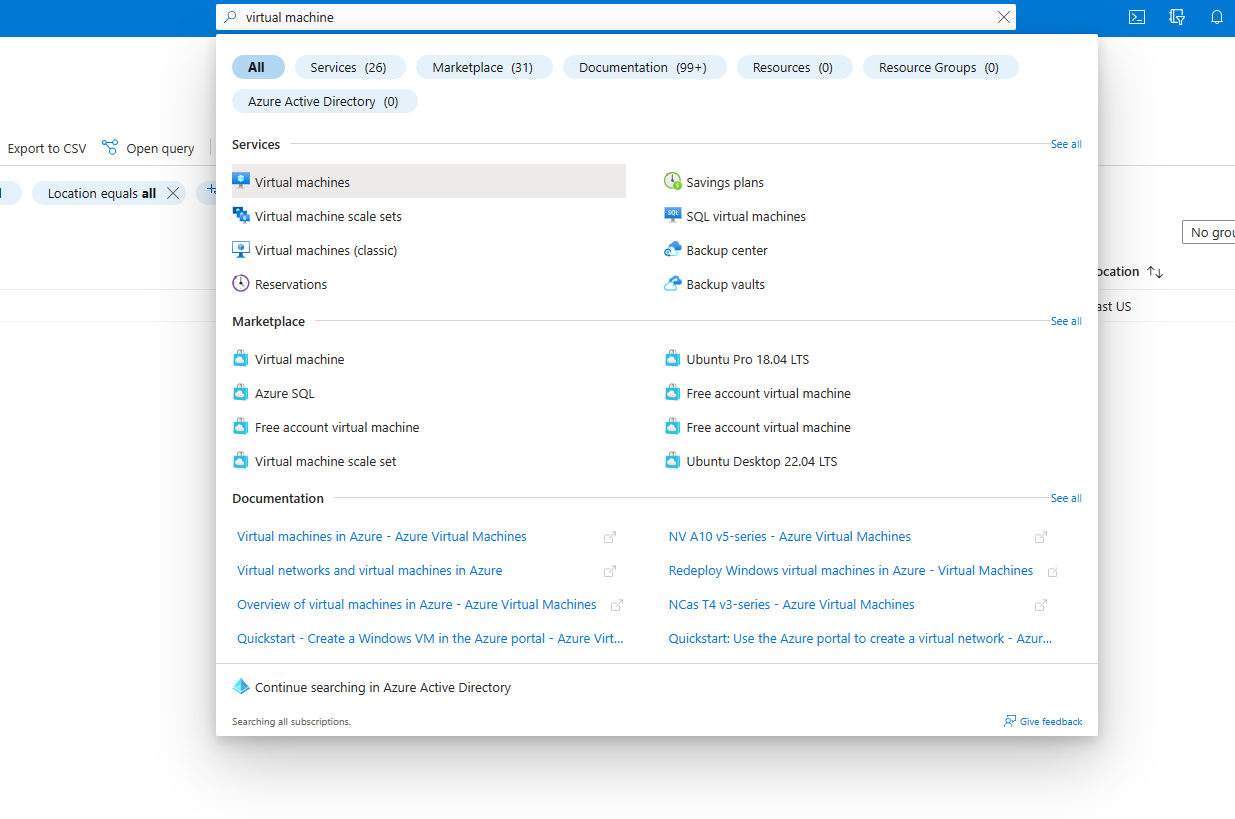Switch to the Marketplace (31) filter tab
This screenshot has height=819, width=1235.
(484, 67)
